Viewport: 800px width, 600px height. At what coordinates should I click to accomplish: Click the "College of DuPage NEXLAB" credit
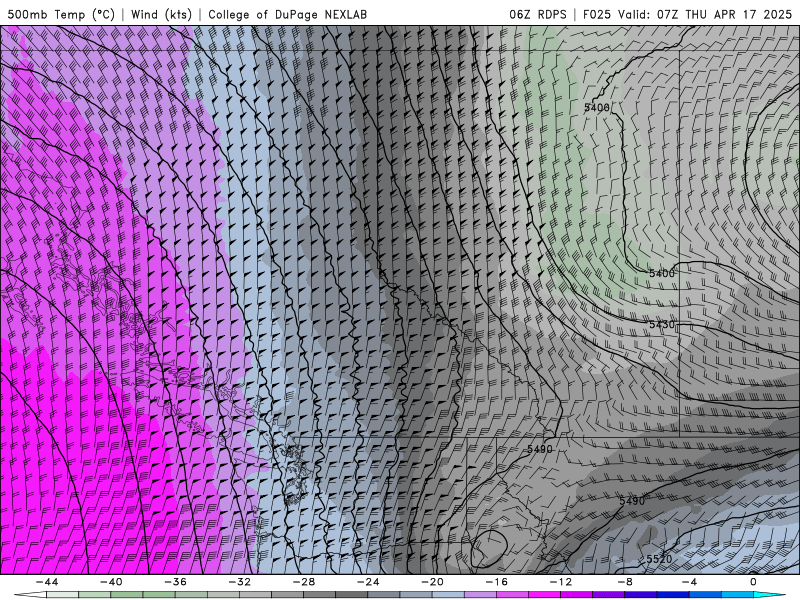(x=287, y=14)
